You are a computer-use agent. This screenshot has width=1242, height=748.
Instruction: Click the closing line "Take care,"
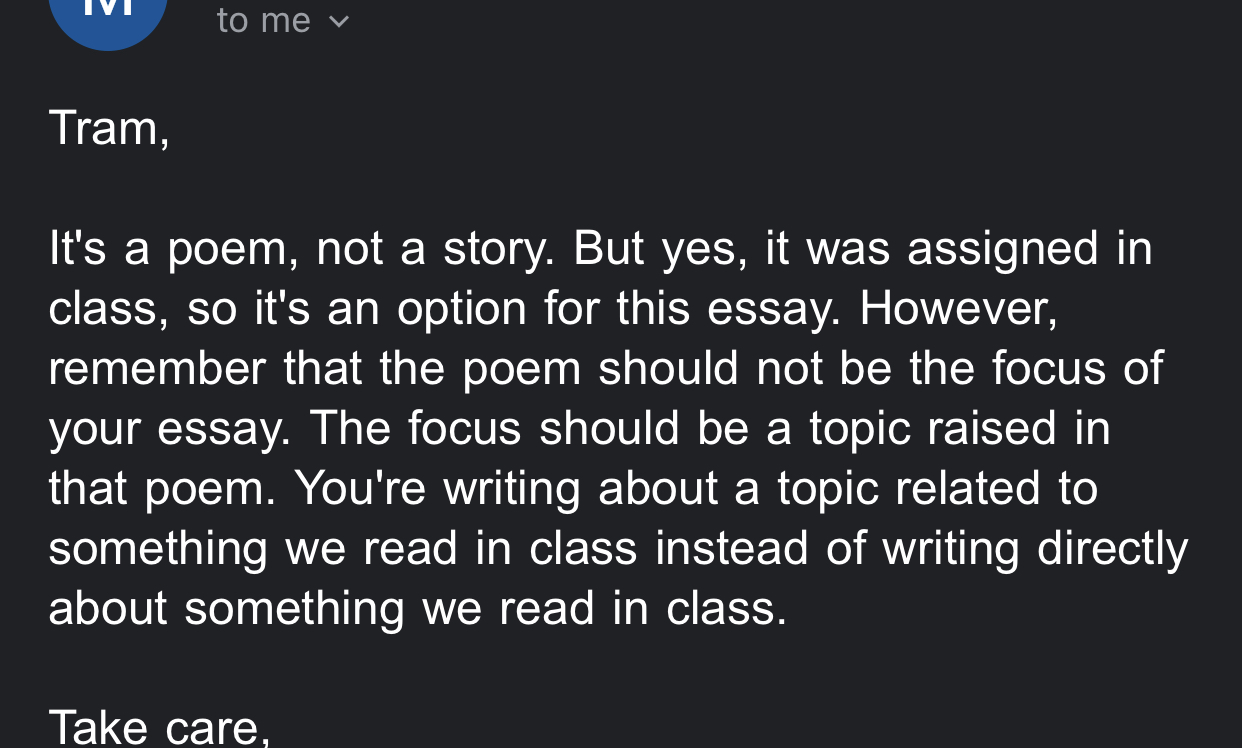click(x=159, y=727)
